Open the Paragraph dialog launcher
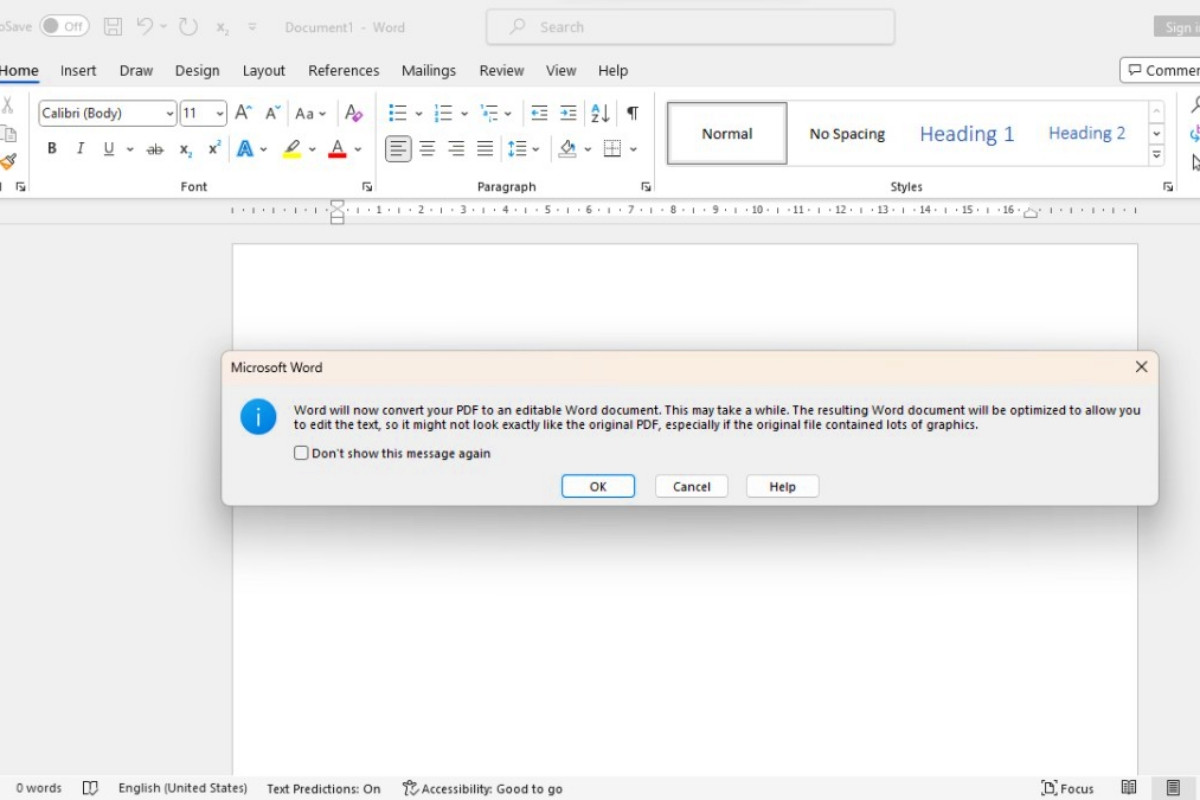 [x=646, y=187]
